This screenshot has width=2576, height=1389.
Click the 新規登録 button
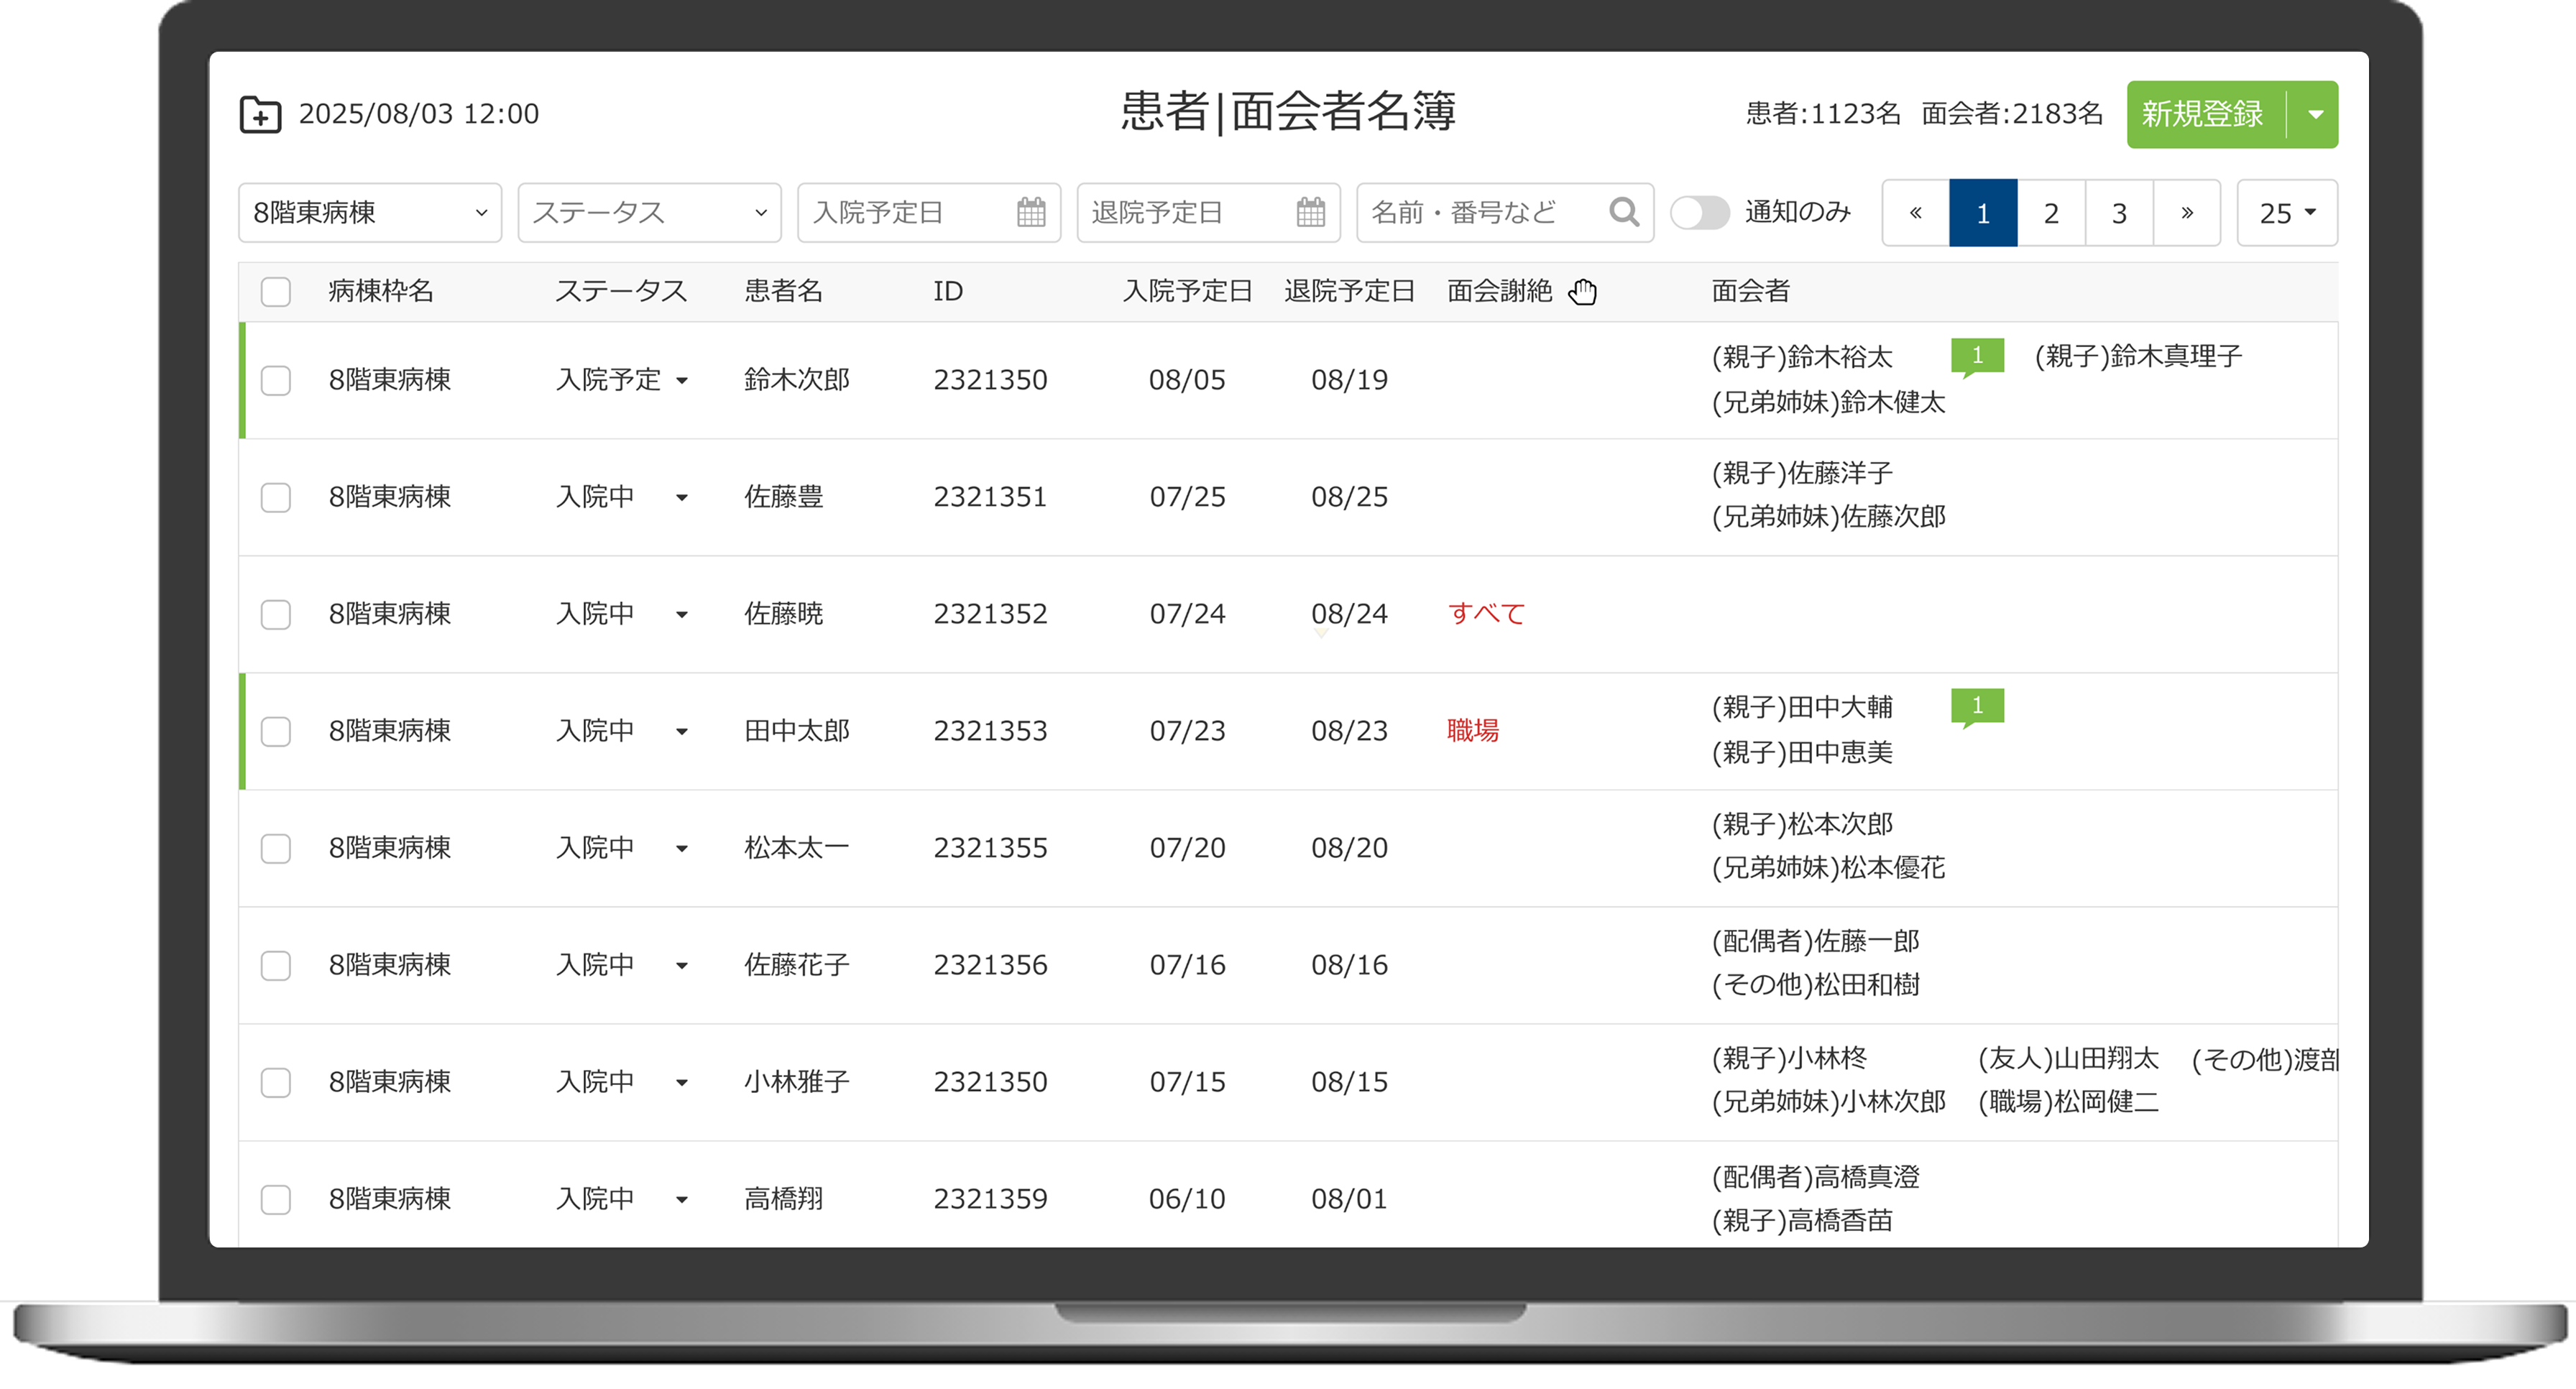tap(2204, 114)
